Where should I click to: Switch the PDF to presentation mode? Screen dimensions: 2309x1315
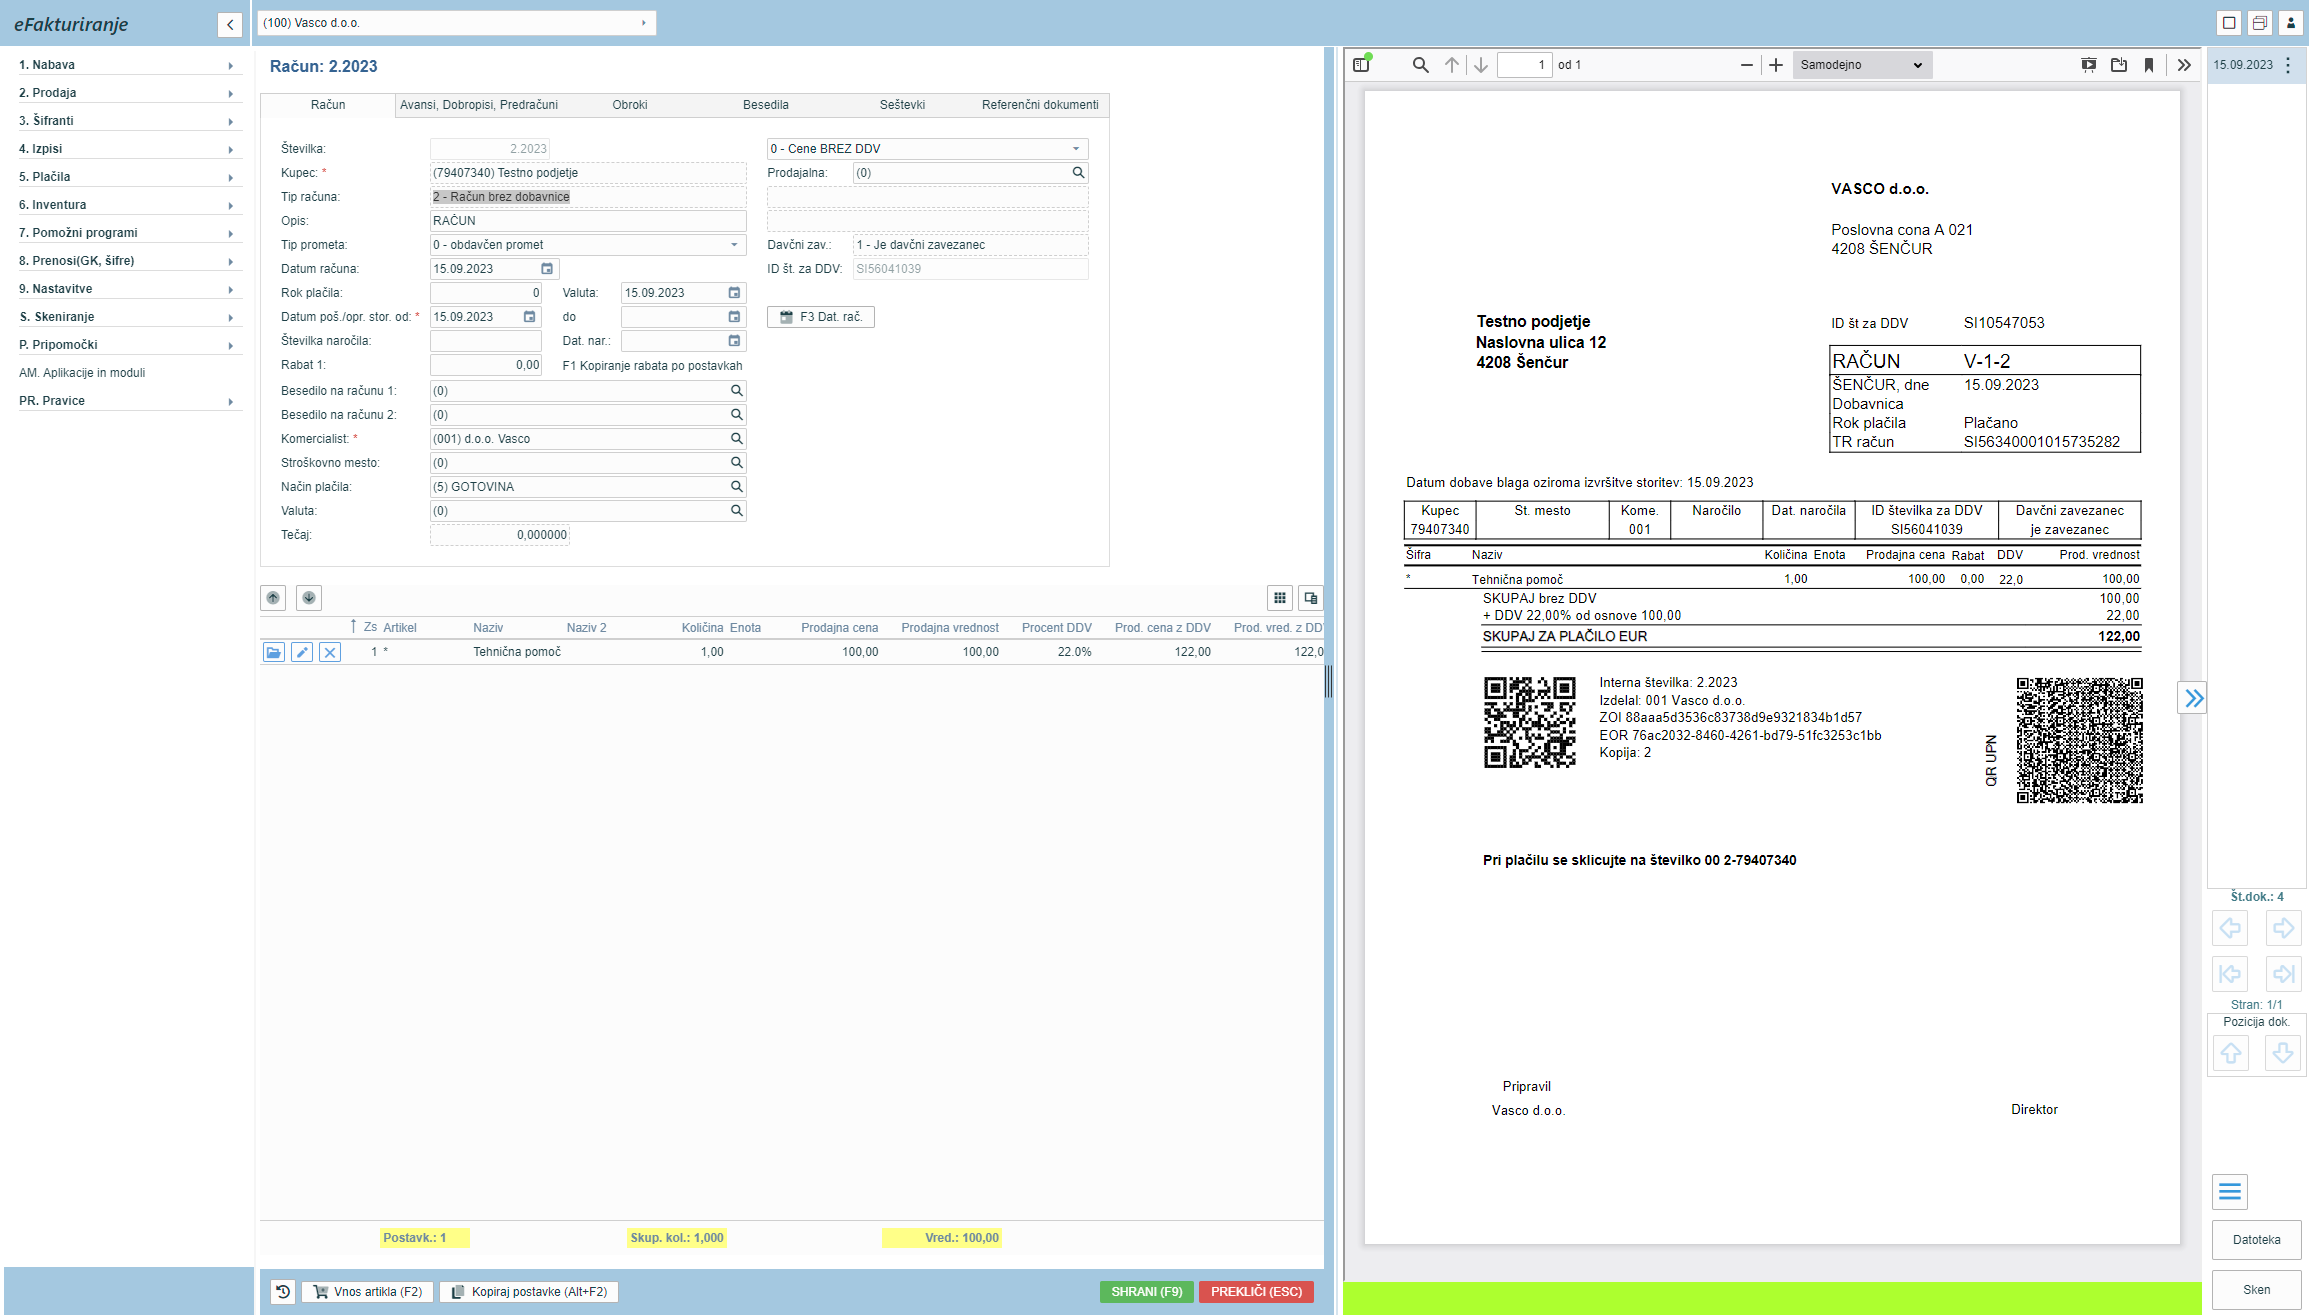click(x=2089, y=65)
